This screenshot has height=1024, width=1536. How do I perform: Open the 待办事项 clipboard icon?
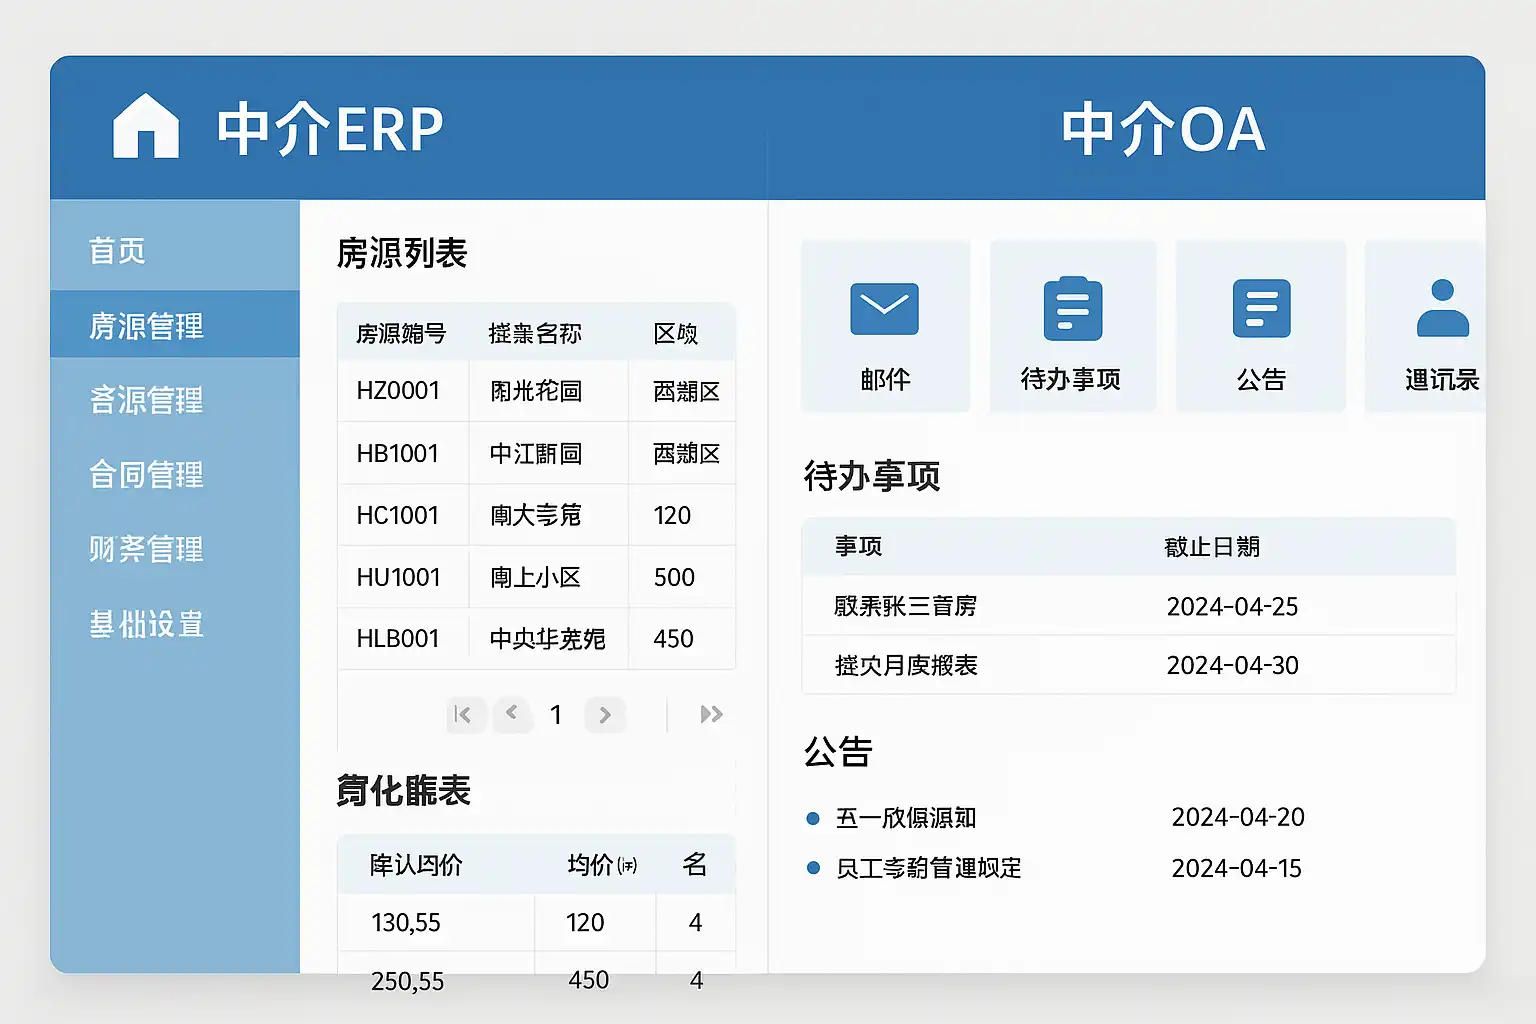coord(1072,308)
